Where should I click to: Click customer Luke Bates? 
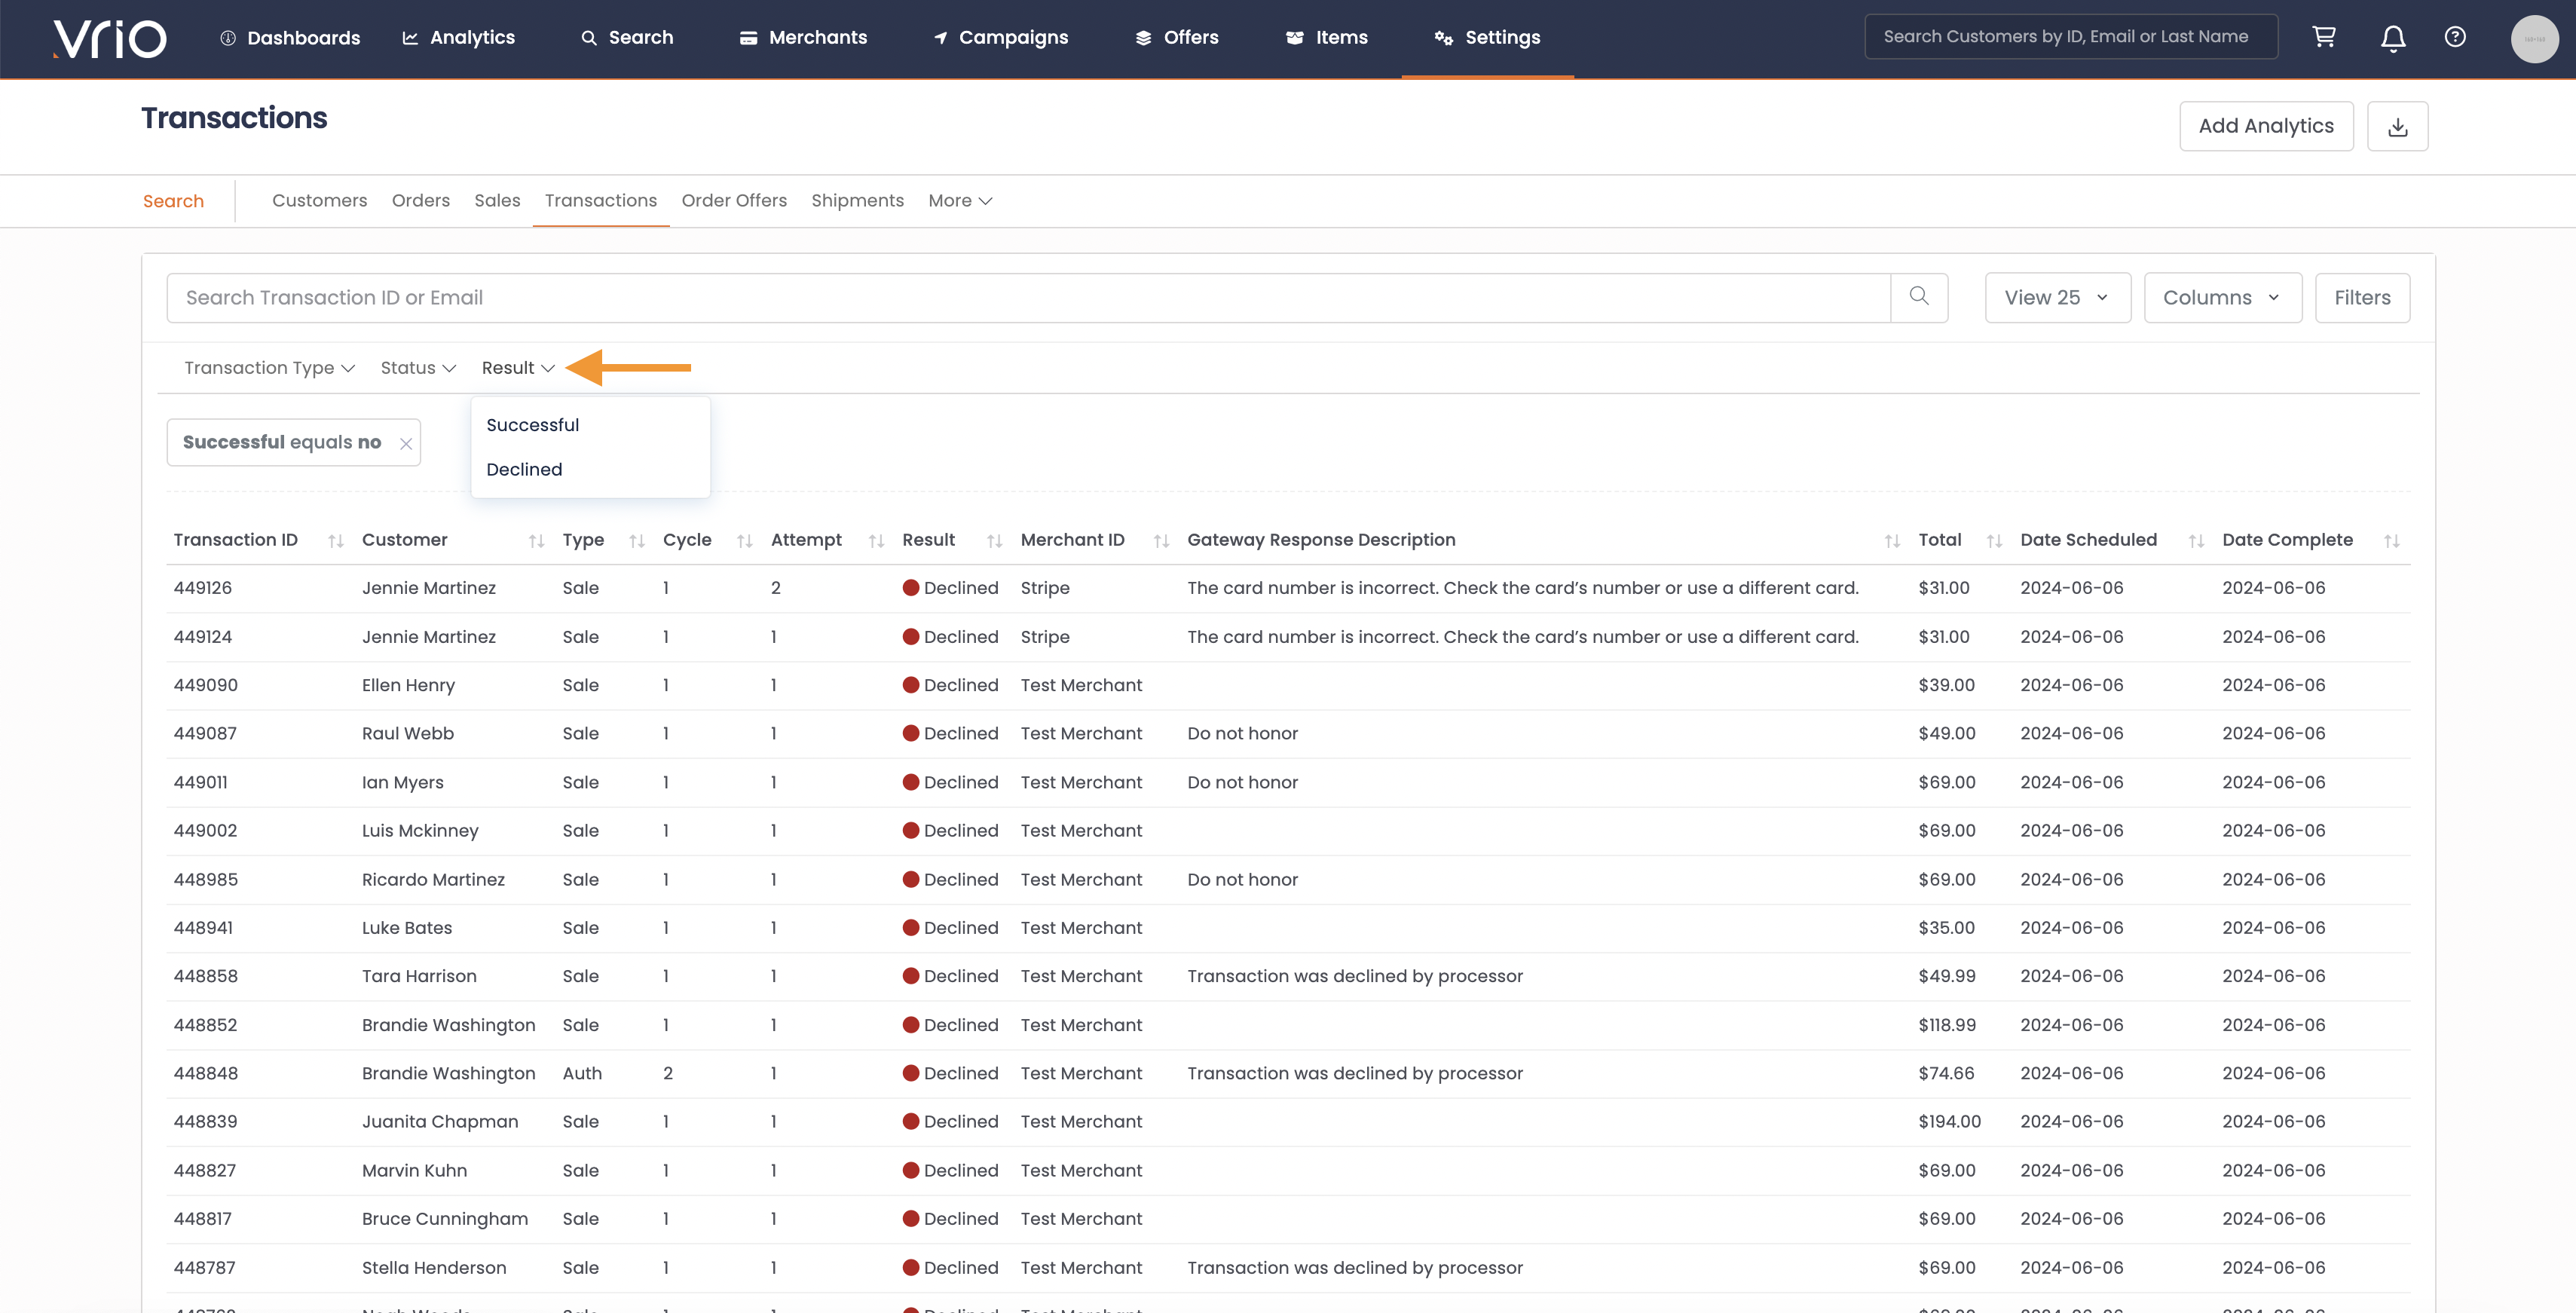[407, 928]
